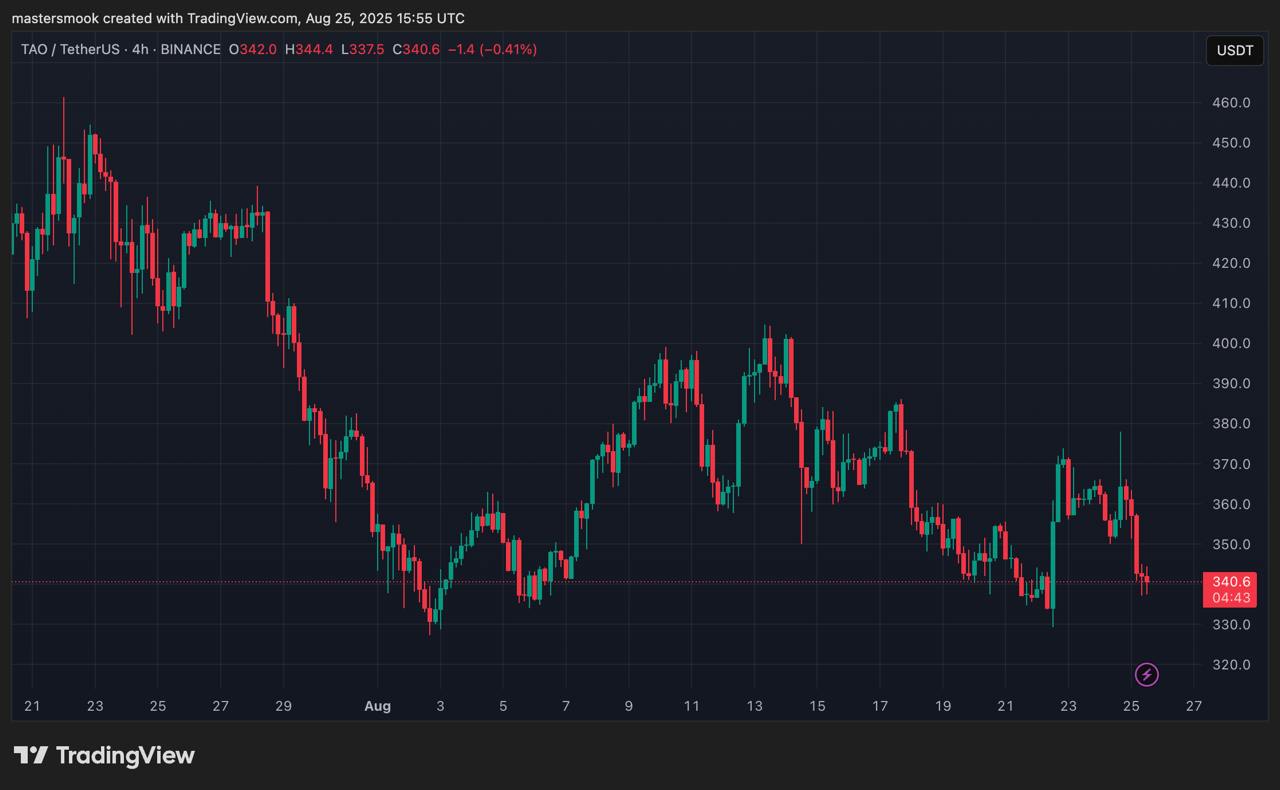The width and height of the screenshot is (1280, 790).
Task: Click the BINANCE exchange label
Action: (190, 49)
